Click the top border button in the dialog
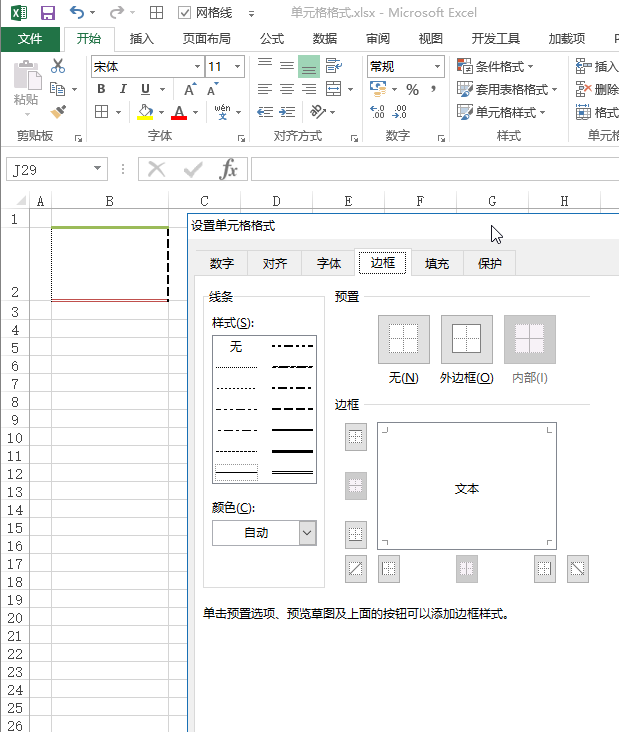The width and height of the screenshot is (619, 732). click(356, 437)
